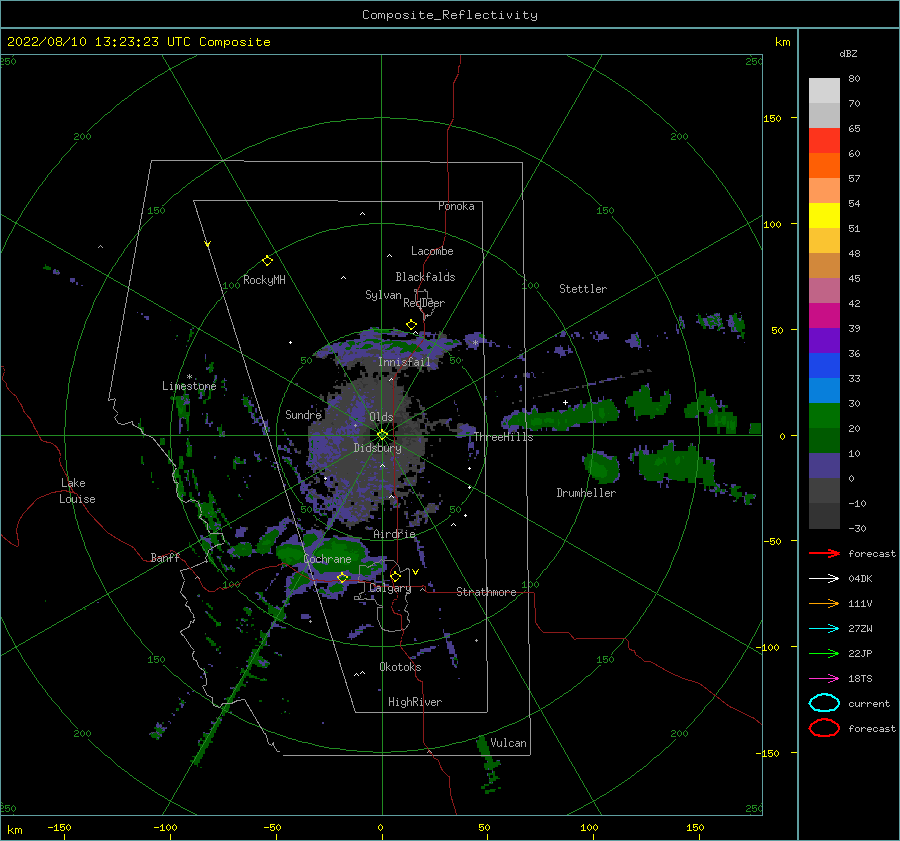Click the yellow diamond marker above Calgary

pyautogui.click(x=395, y=576)
